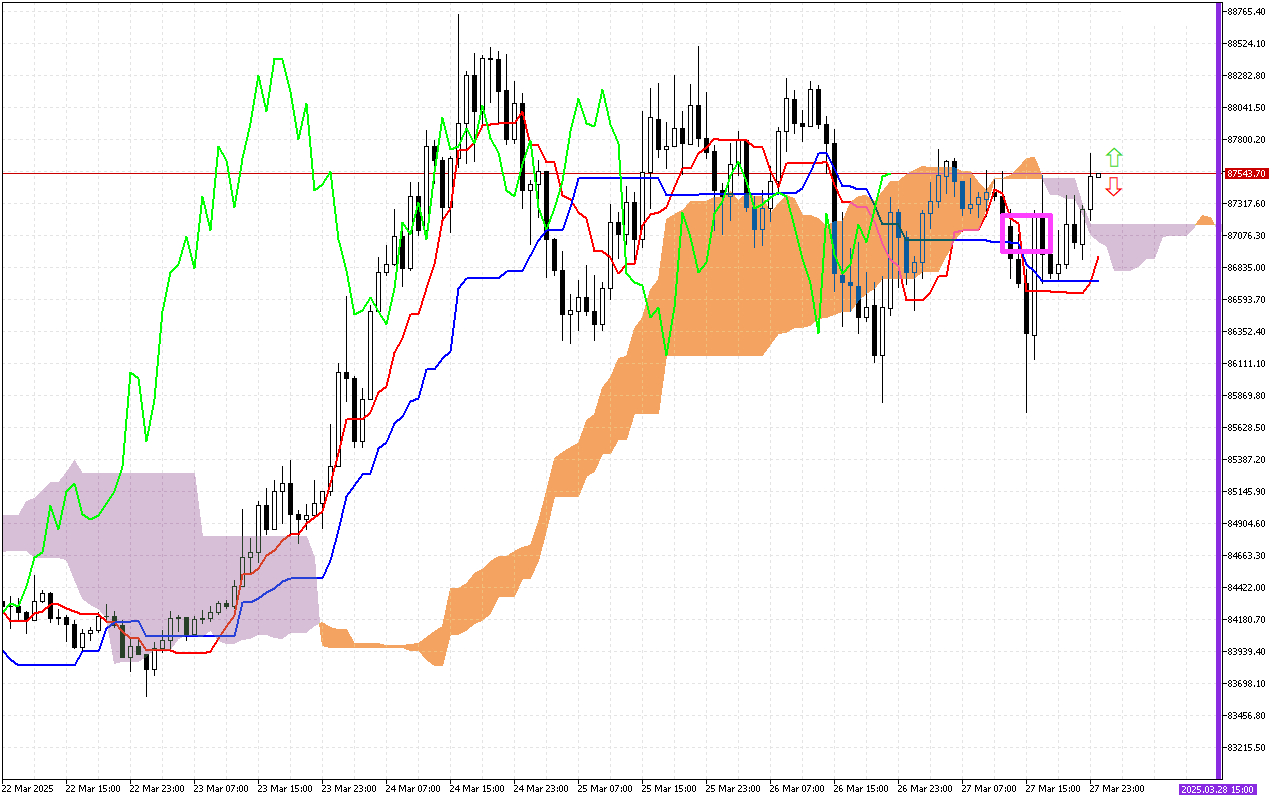Click the 22 Mar 15:00 time label
Image resolution: width=1280 pixels, height=800 pixels.
coord(92,789)
